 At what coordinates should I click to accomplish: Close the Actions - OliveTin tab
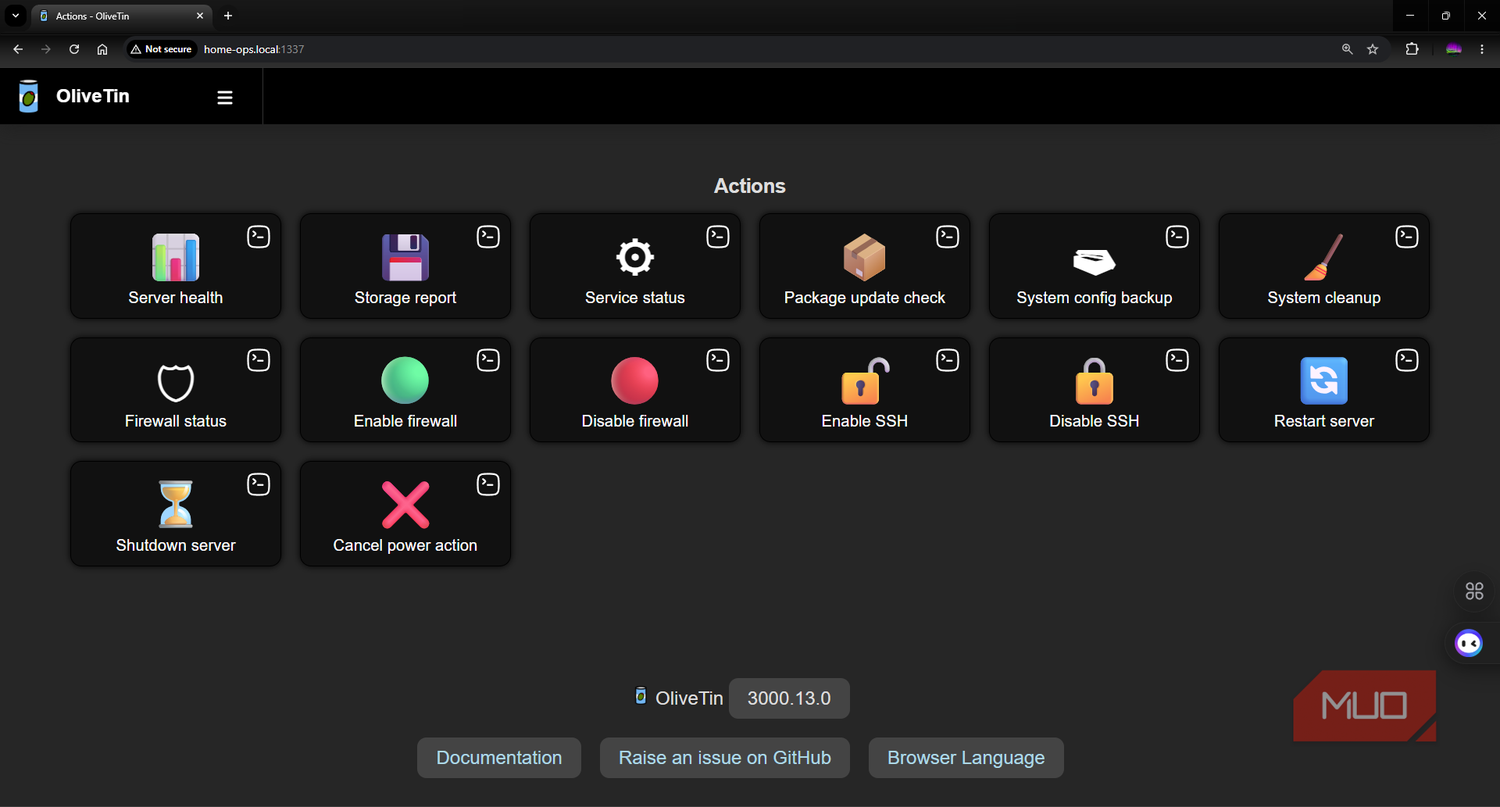pyautogui.click(x=199, y=16)
